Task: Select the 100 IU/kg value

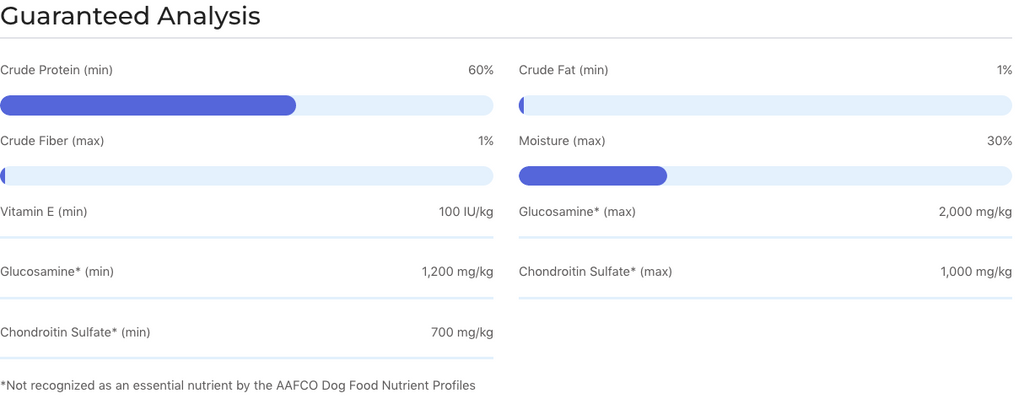Action: tap(466, 212)
